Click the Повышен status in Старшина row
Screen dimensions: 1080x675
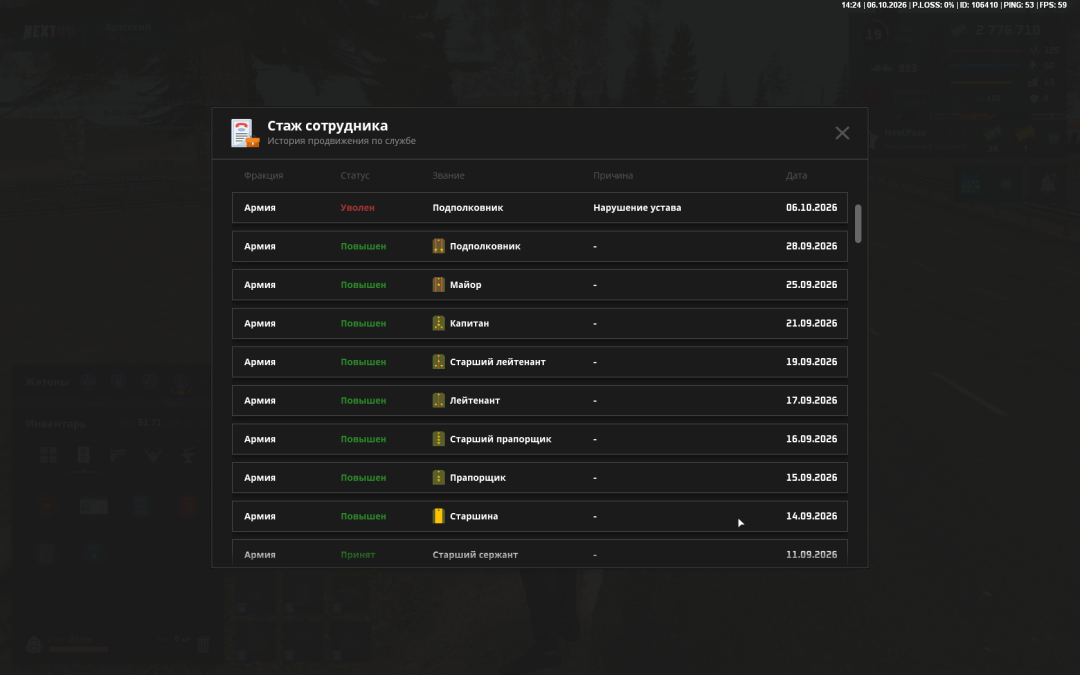(x=363, y=516)
